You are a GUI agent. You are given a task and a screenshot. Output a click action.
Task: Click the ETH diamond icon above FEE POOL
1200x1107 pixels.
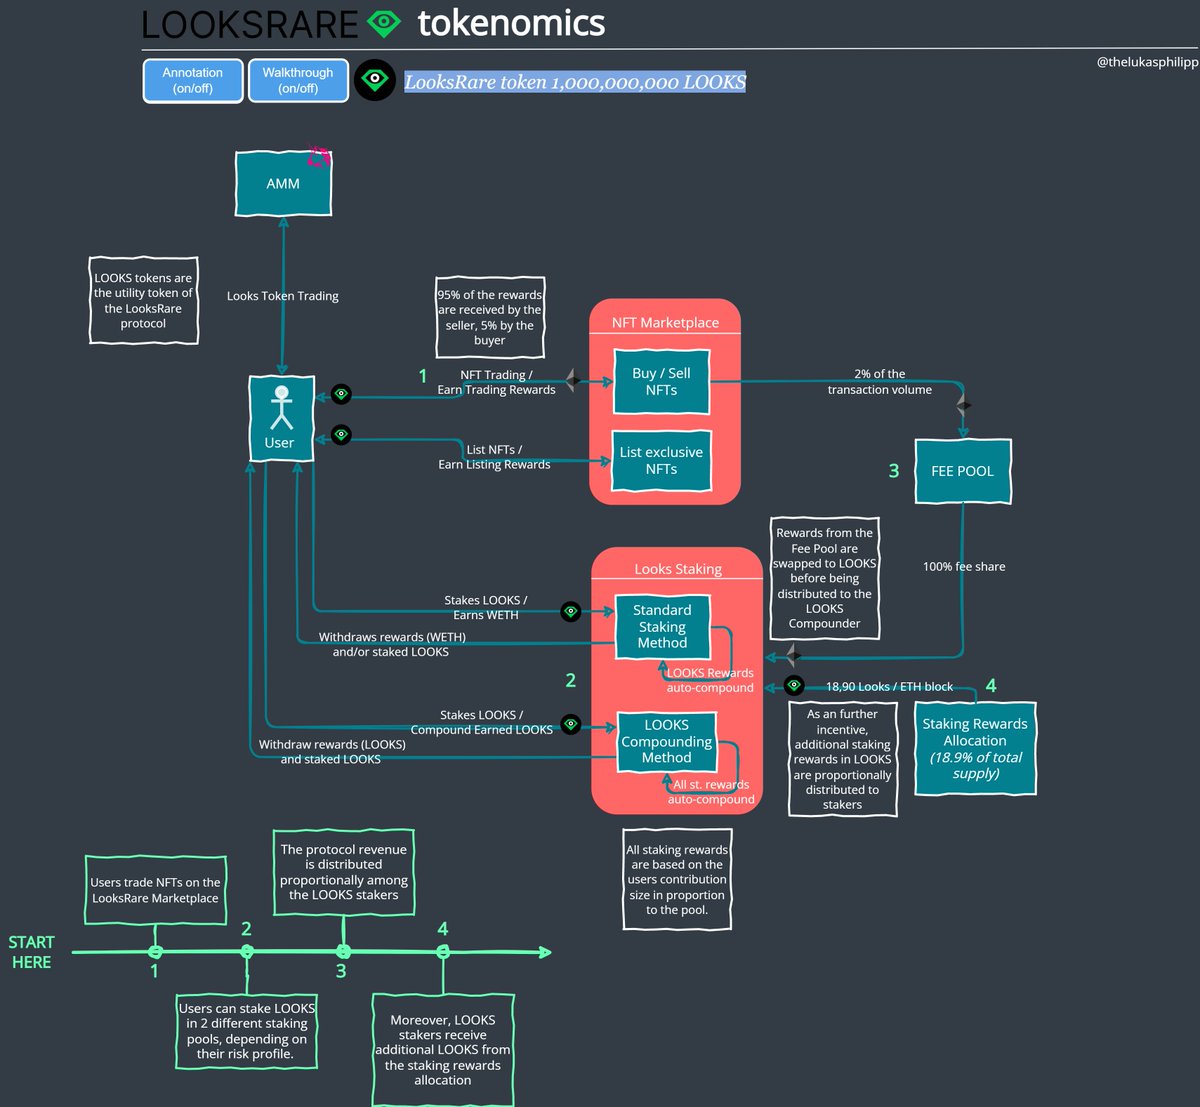coord(963,405)
